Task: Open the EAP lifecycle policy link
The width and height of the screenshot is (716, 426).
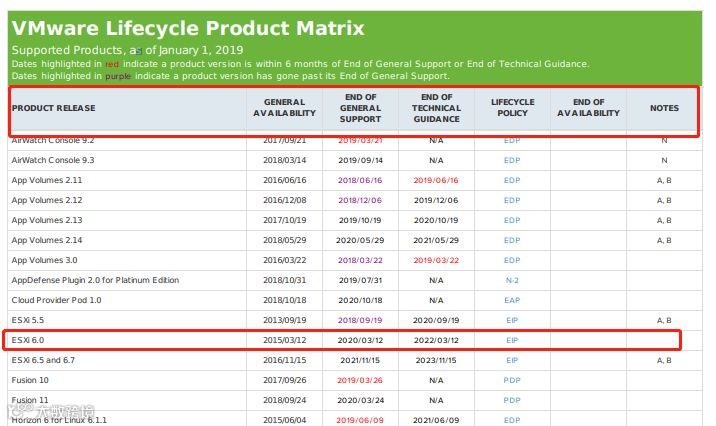Action: [512, 300]
